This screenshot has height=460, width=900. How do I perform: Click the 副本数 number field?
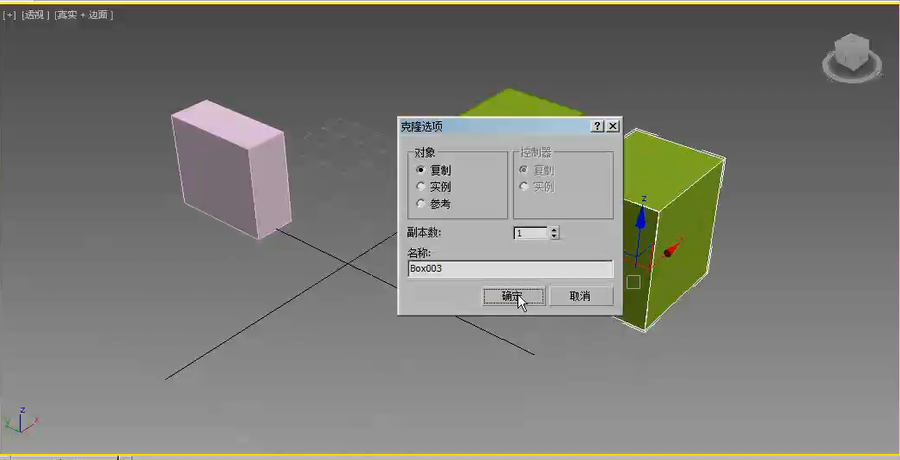tap(531, 233)
